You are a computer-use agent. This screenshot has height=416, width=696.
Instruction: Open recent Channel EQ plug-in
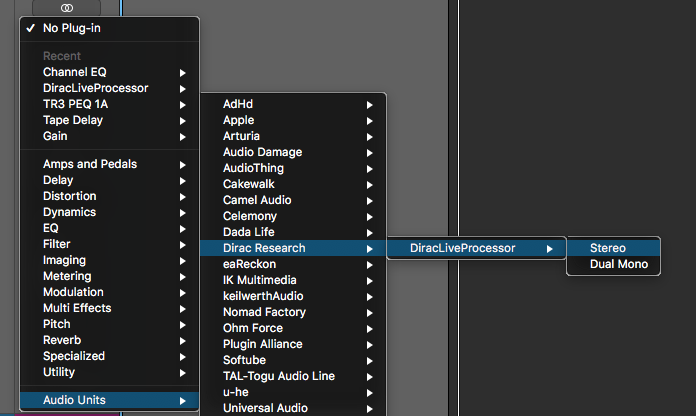(74, 72)
